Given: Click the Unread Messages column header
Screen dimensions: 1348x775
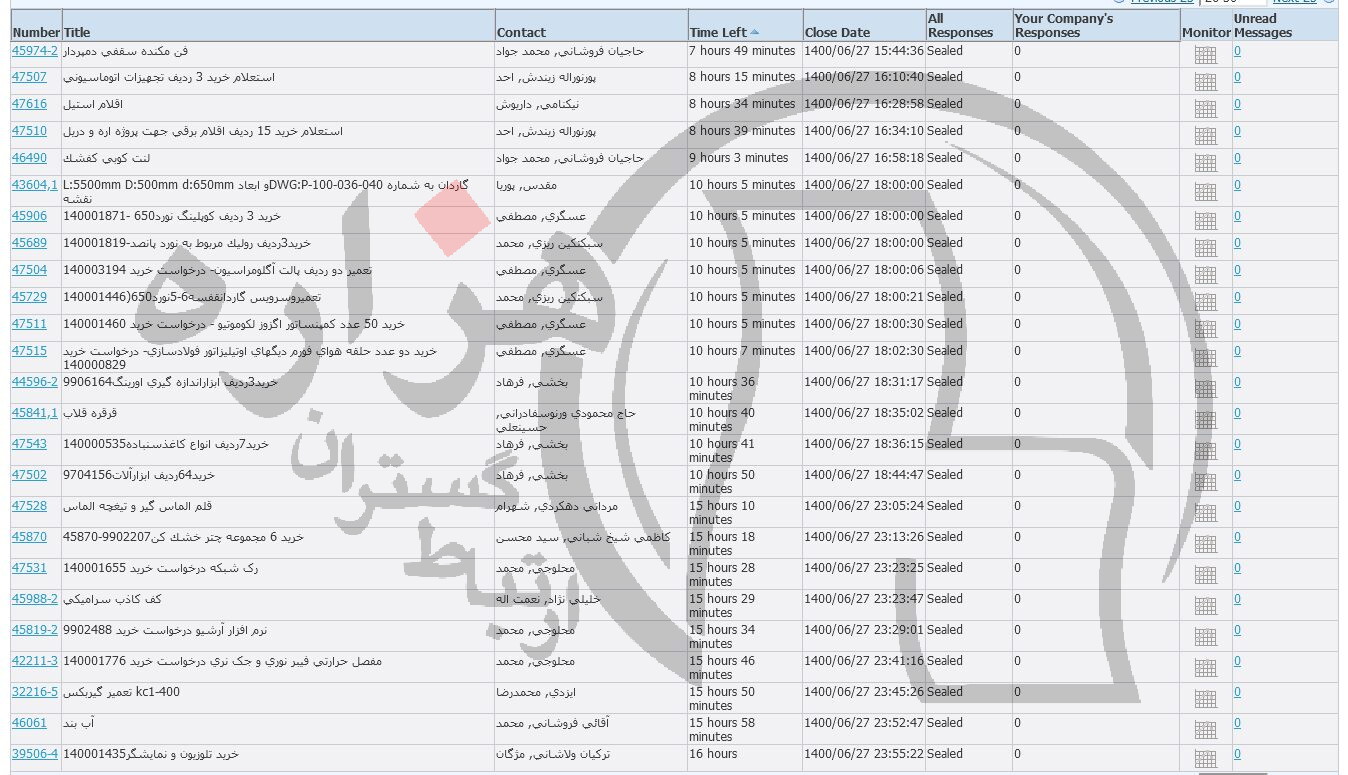Looking at the screenshot, I should (1263, 25).
